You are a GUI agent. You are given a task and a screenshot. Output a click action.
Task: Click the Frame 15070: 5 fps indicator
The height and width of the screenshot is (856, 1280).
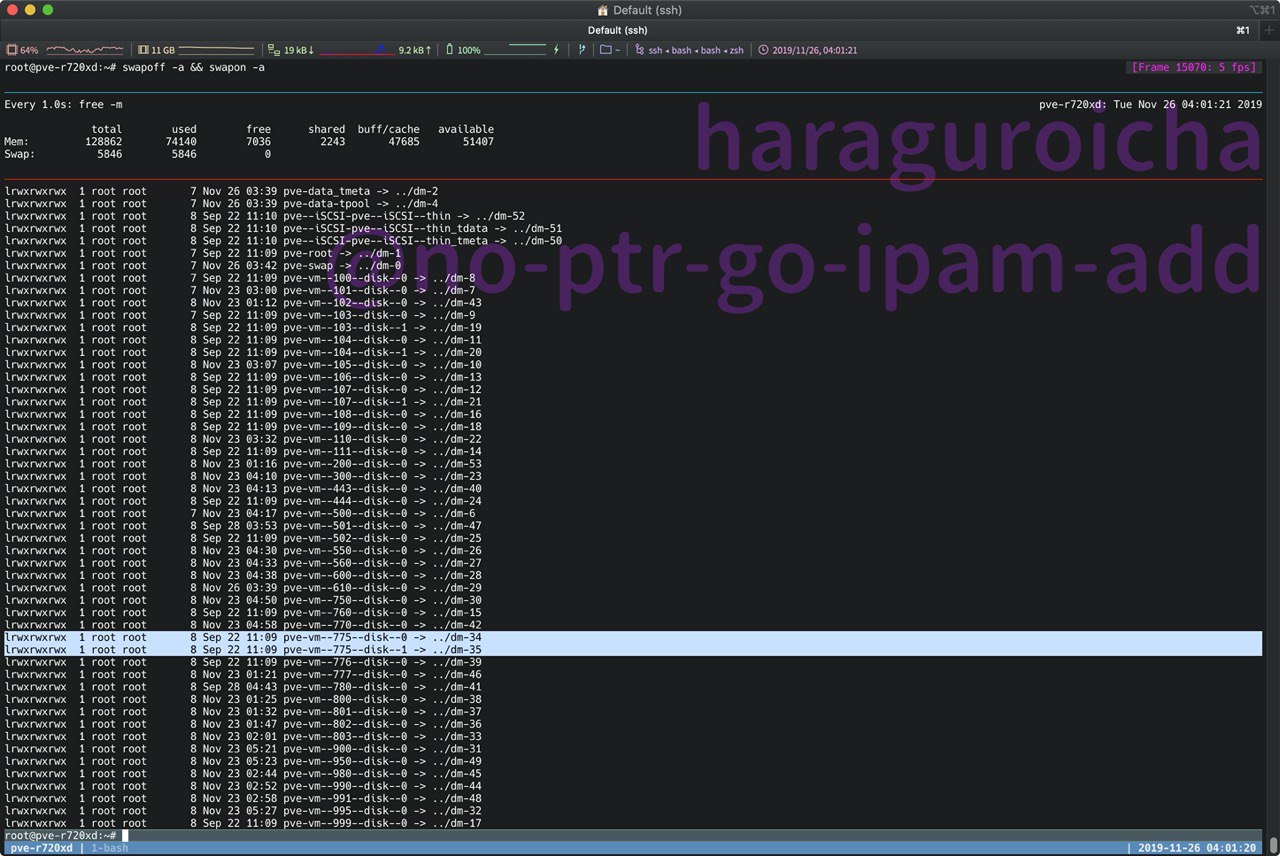click(x=1193, y=67)
